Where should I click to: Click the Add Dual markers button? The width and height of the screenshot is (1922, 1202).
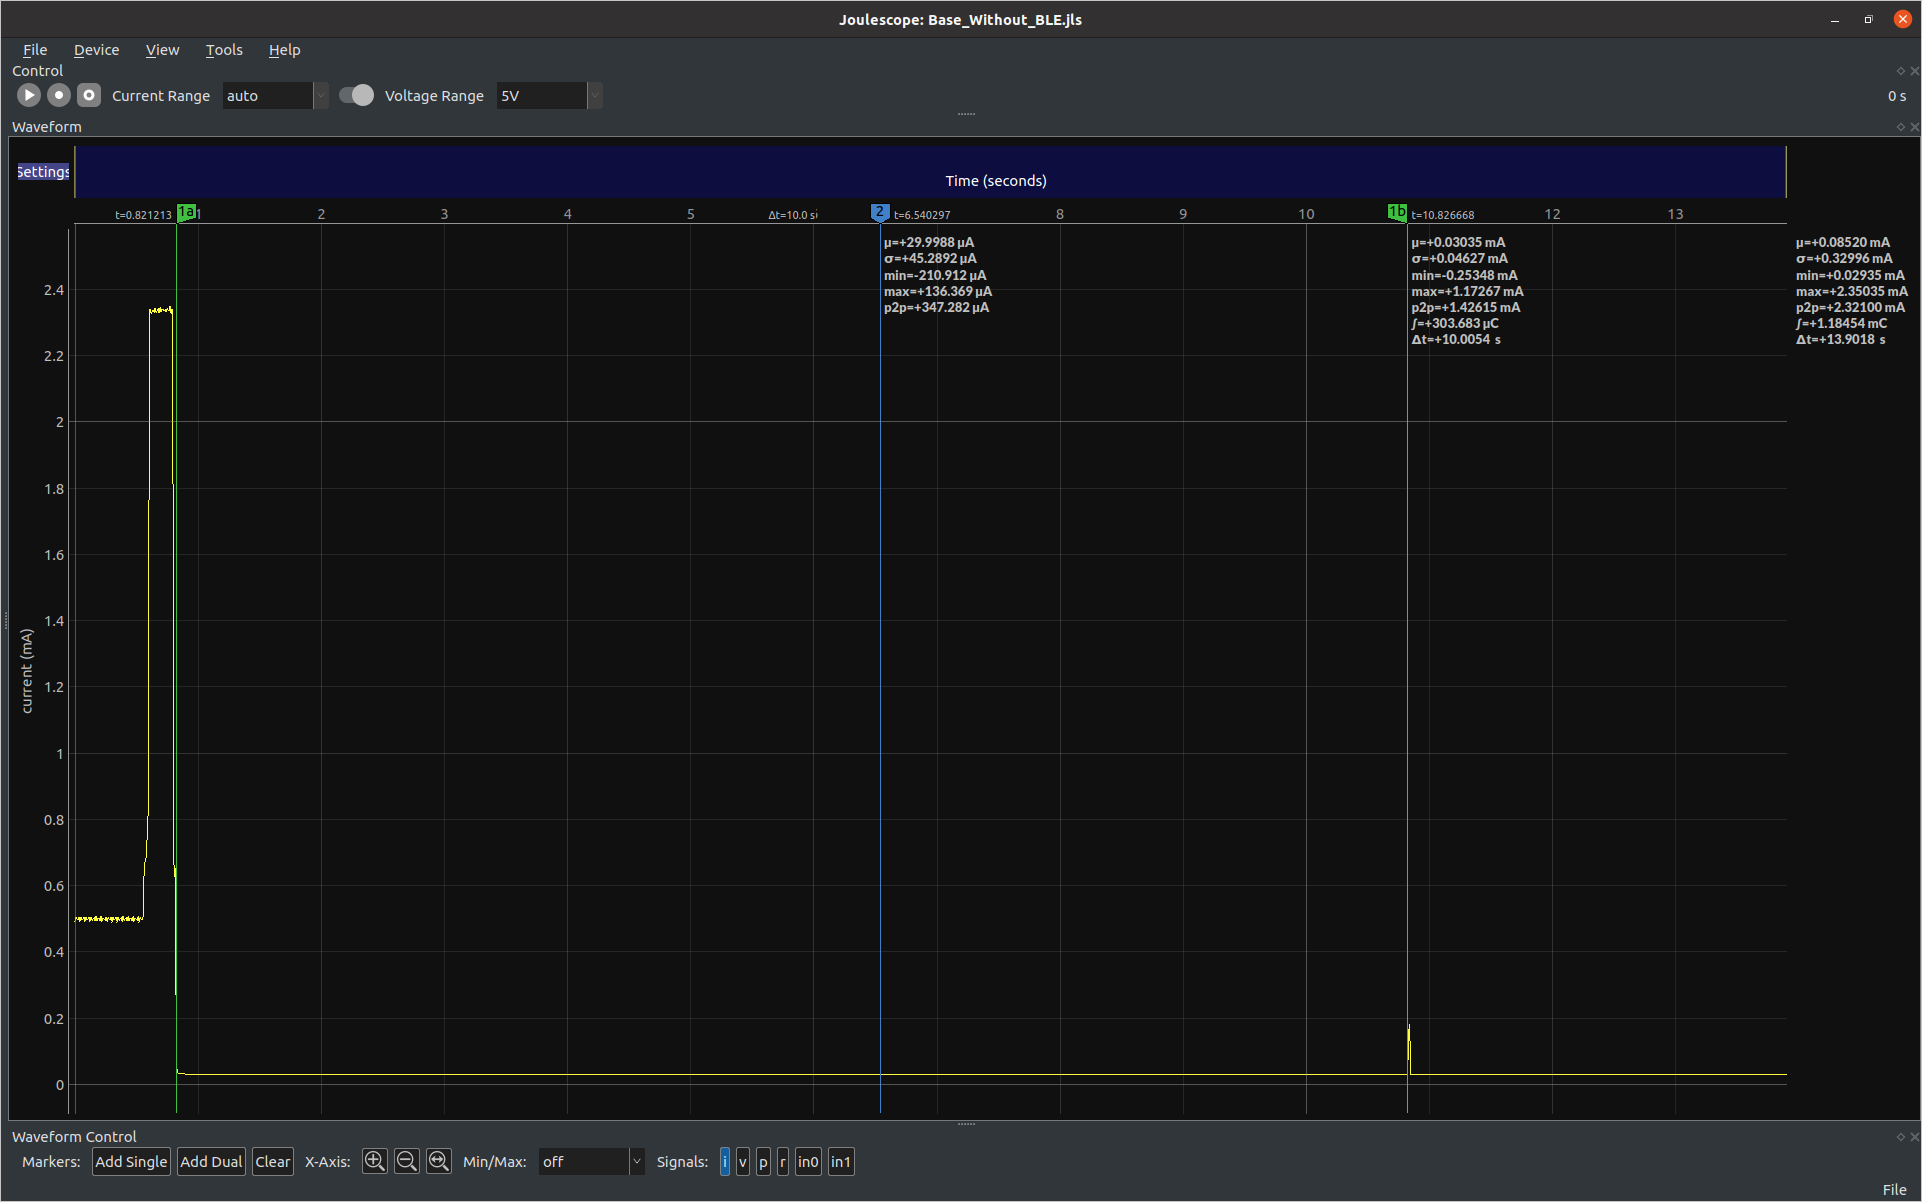tap(211, 1161)
